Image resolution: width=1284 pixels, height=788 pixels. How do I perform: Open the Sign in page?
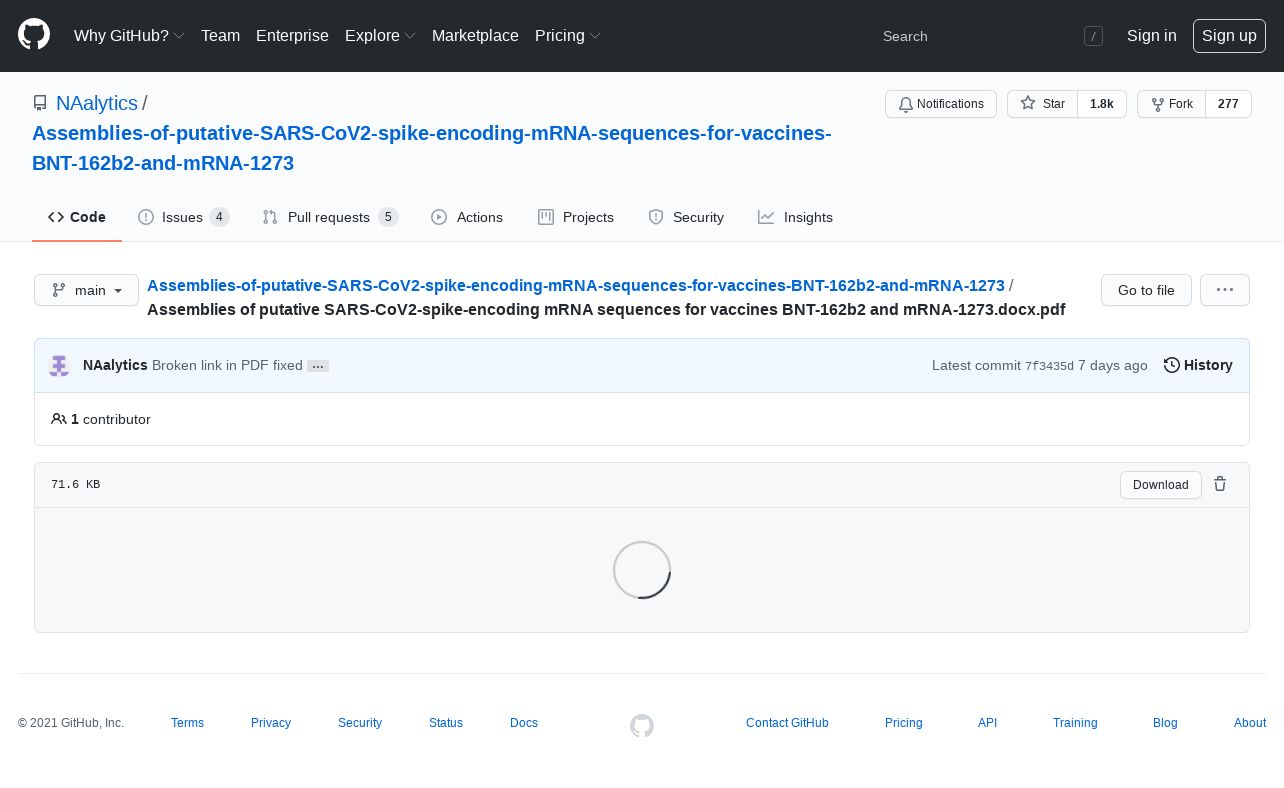point(1151,36)
